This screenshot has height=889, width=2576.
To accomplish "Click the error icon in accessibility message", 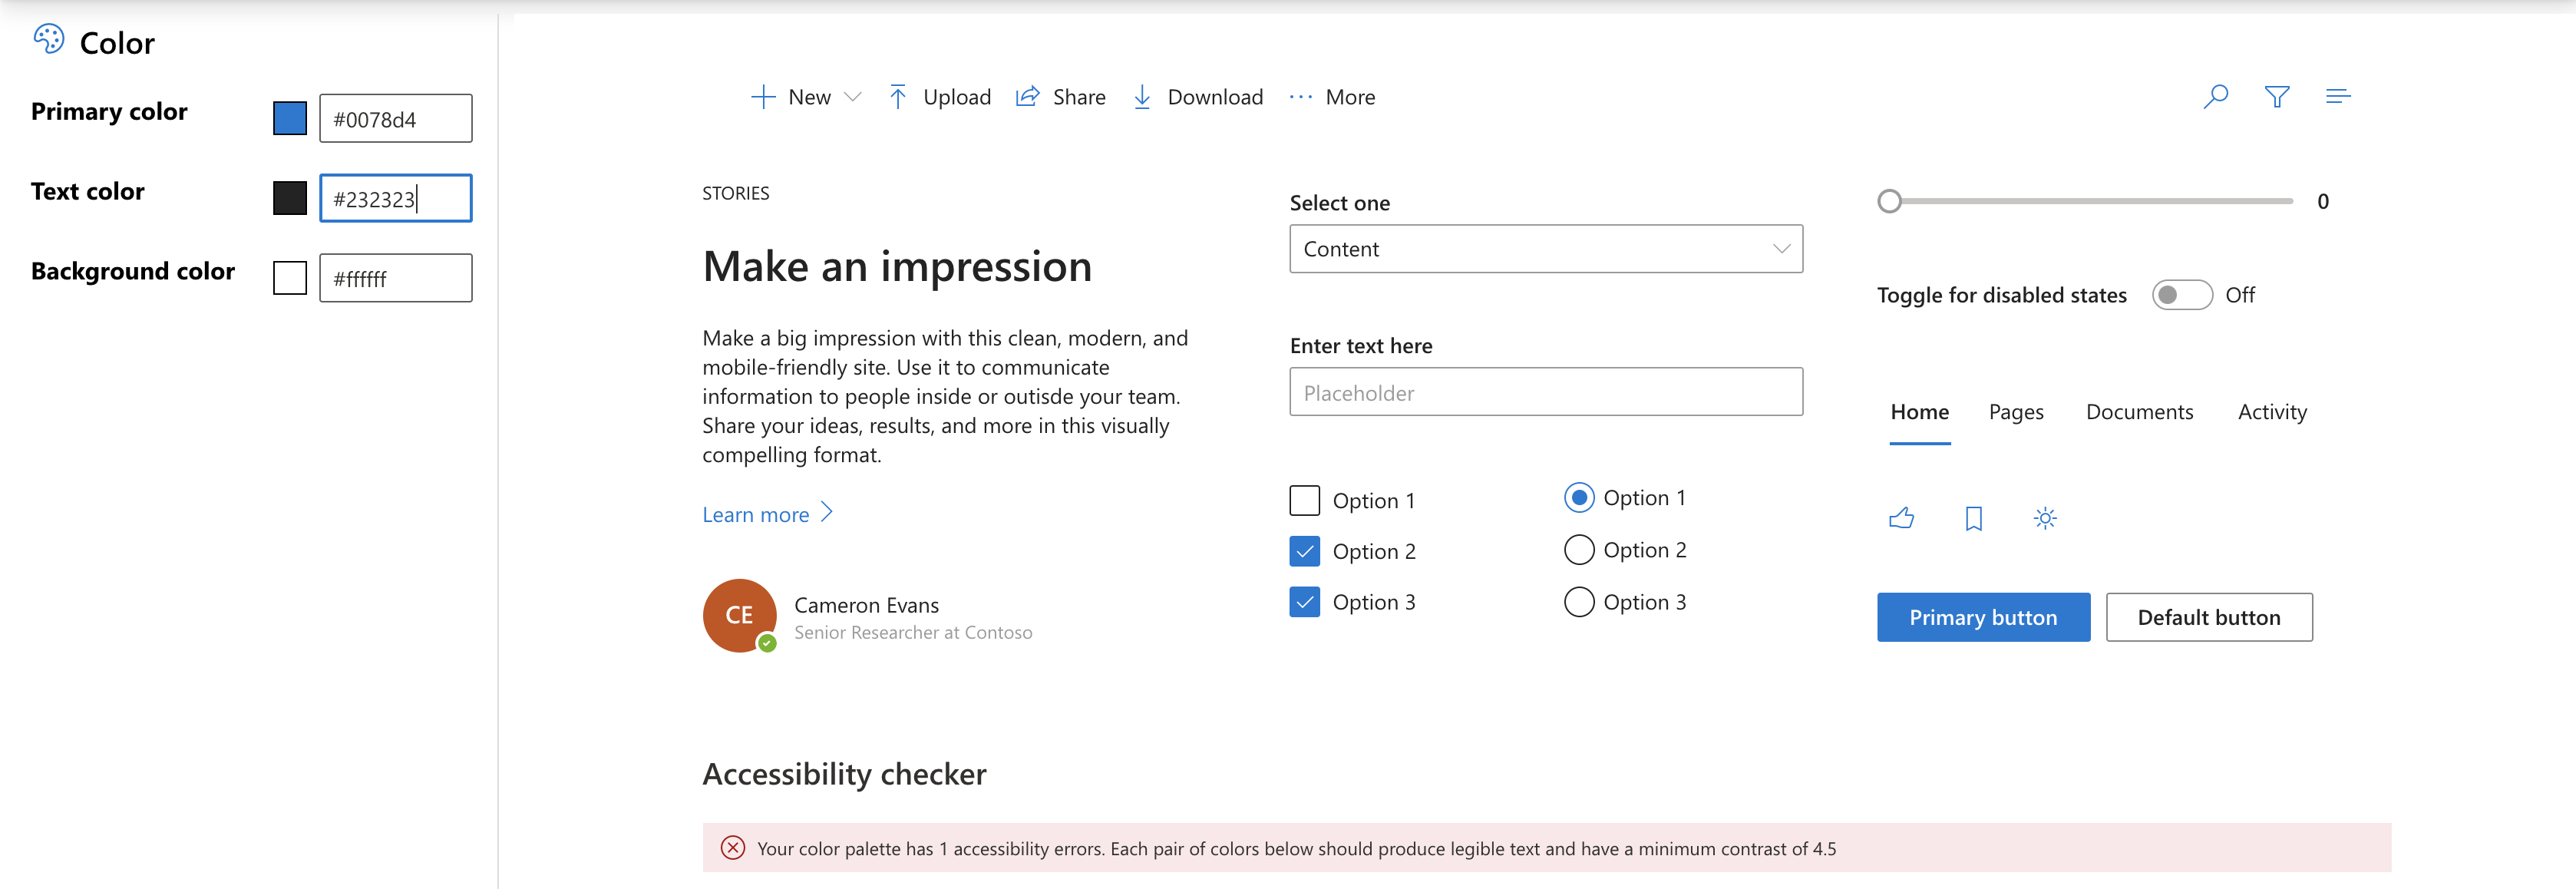I will [x=733, y=848].
